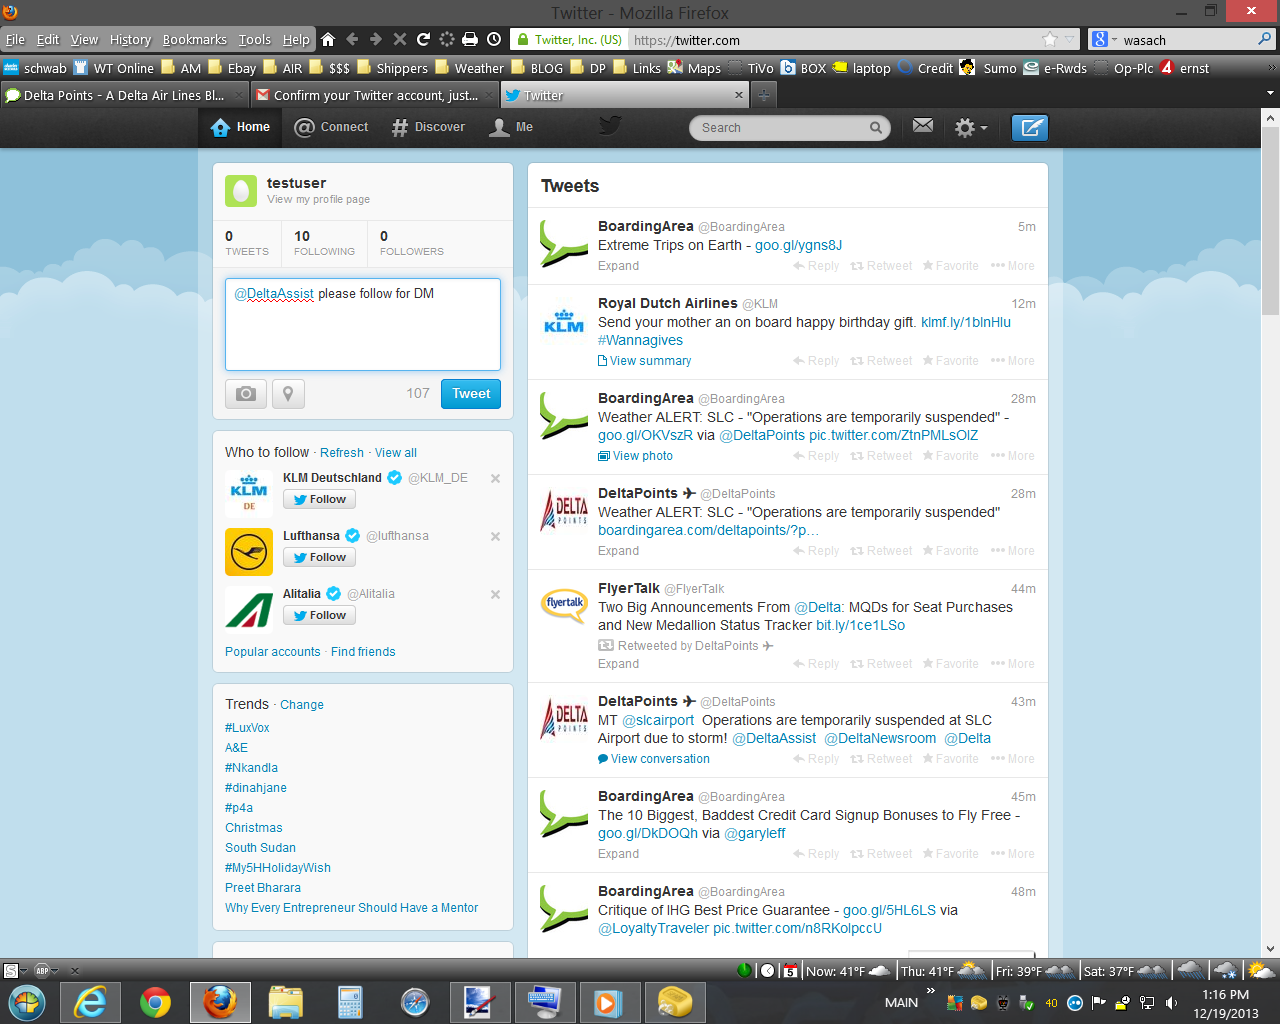Open the volume control in system tray
Screen dimensions: 1280x1024
[1171, 1003]
